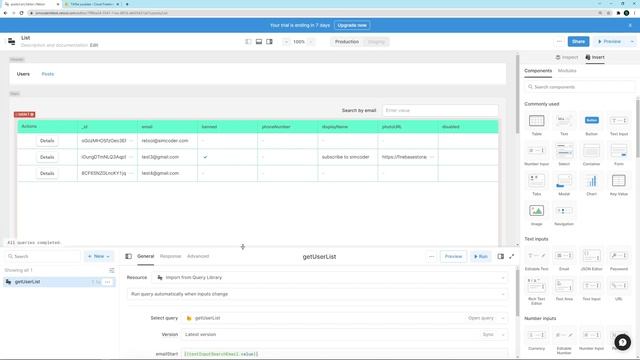Pick the Text Area component icon
This screenshot has height=360, width=640.
[564, 286]
